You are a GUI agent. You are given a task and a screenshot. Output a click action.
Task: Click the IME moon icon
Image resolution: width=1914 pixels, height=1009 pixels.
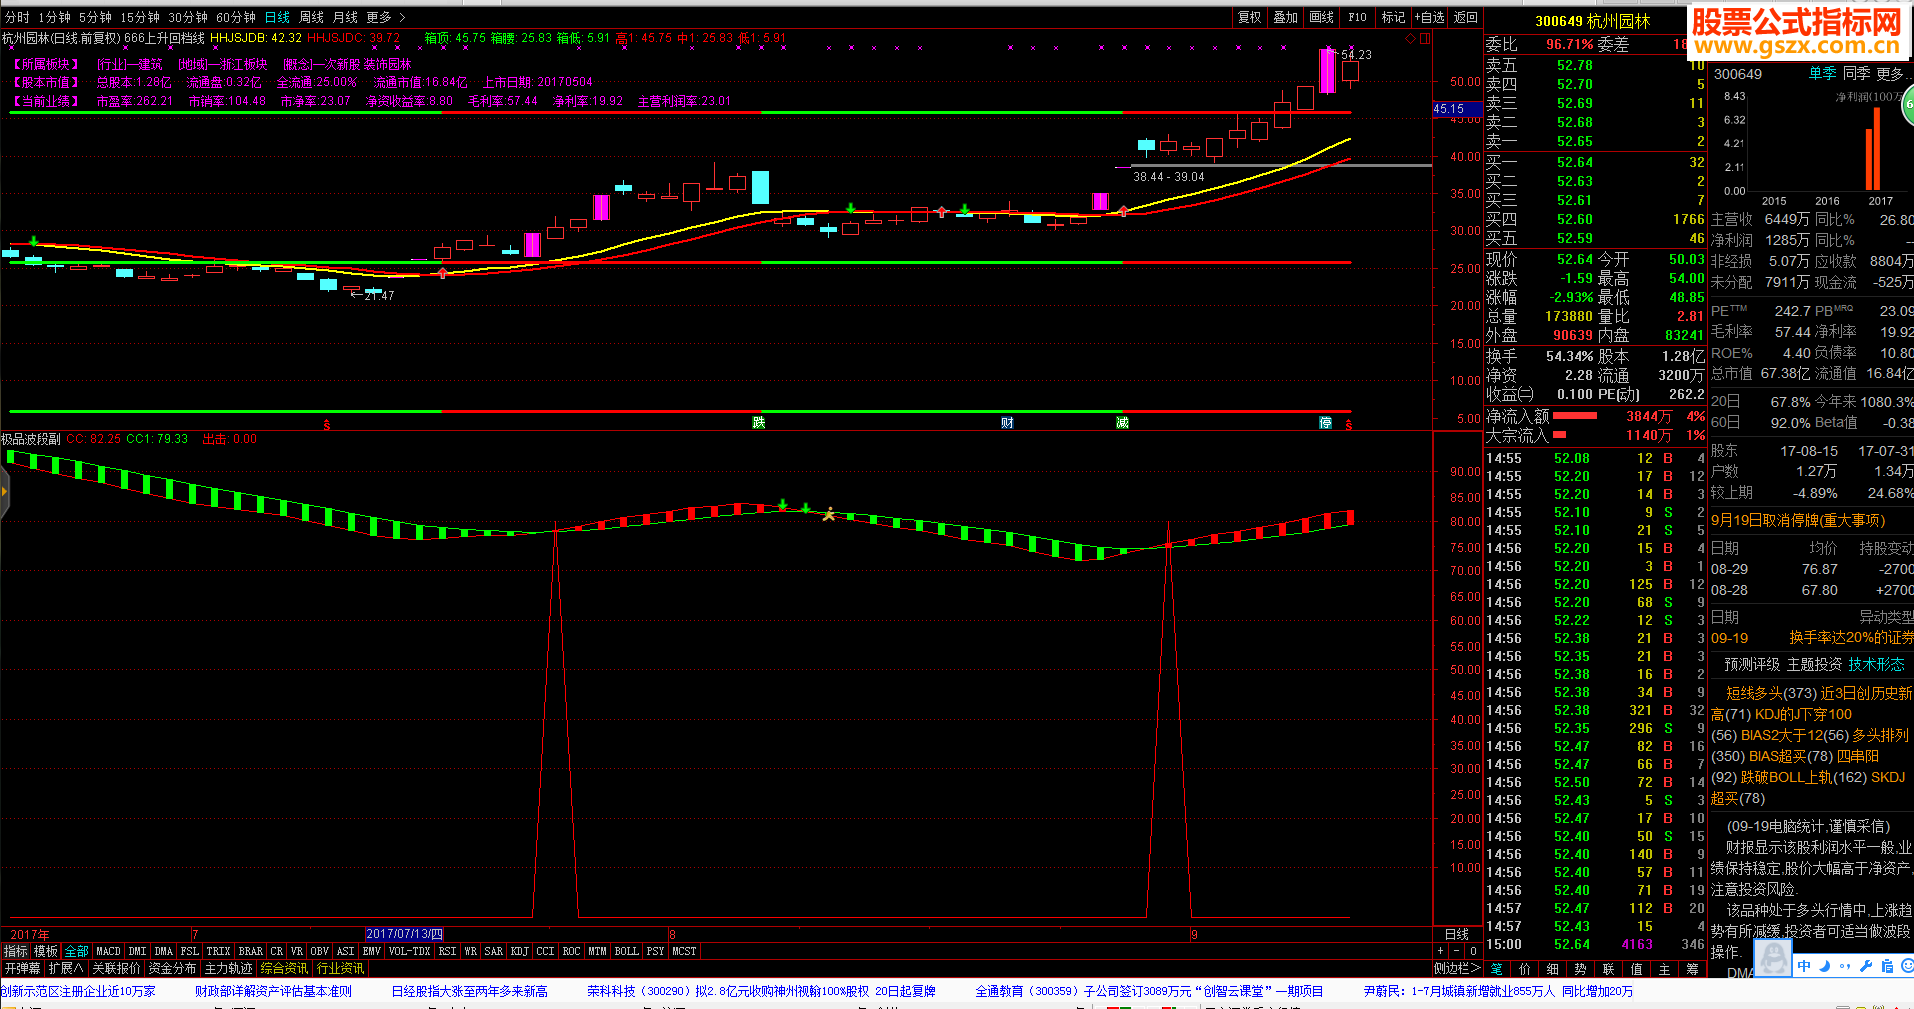coord(1824,965)
